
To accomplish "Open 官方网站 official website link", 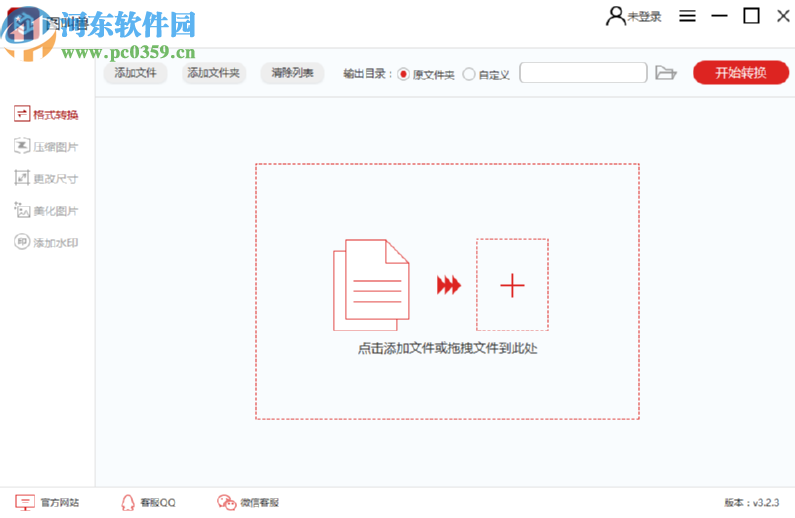I will pos(47,502).
